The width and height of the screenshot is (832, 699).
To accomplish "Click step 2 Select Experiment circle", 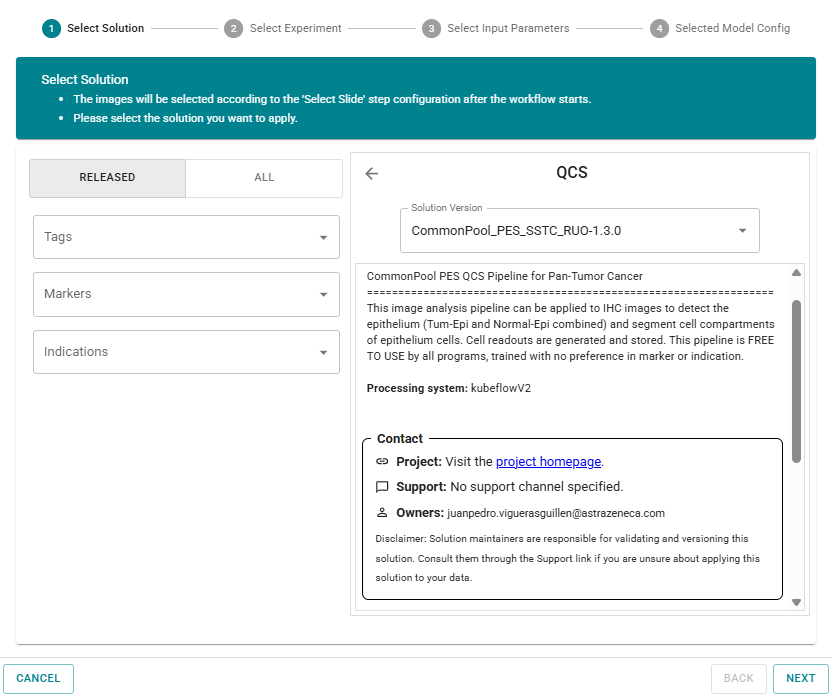I will [x=233, y=29].
